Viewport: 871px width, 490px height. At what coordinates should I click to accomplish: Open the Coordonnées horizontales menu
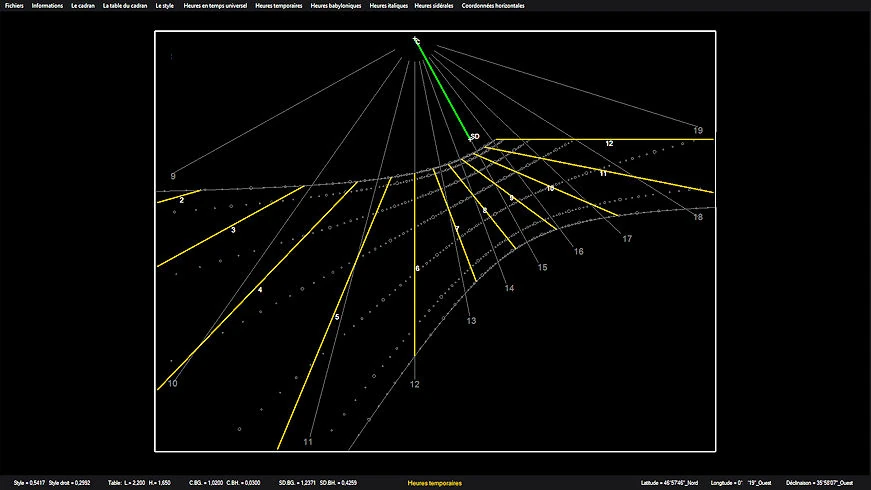pos(493,6)
